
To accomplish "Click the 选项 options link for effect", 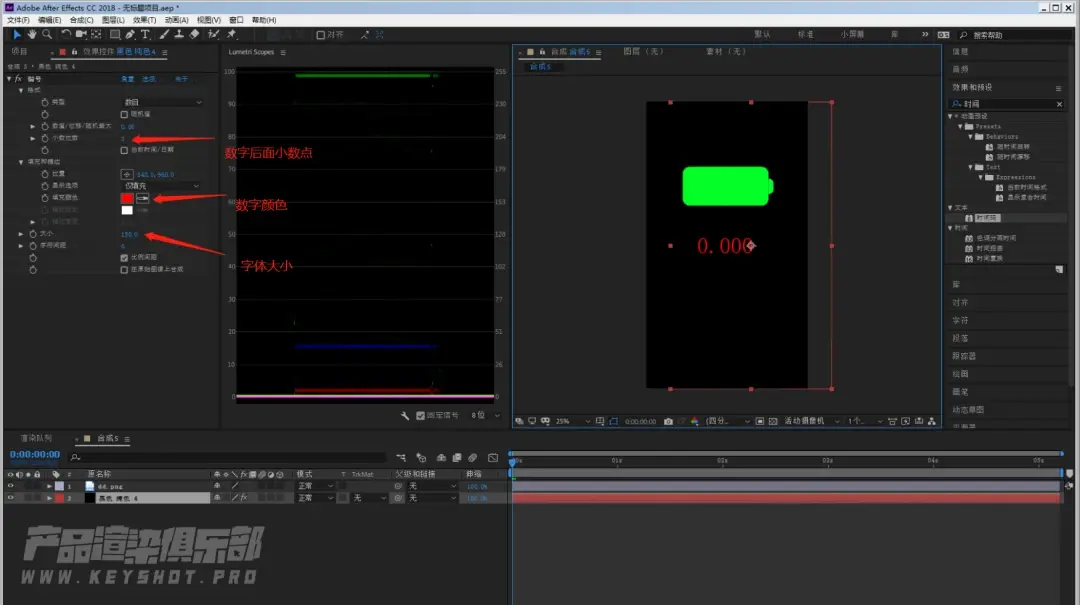I will (149, 79).
